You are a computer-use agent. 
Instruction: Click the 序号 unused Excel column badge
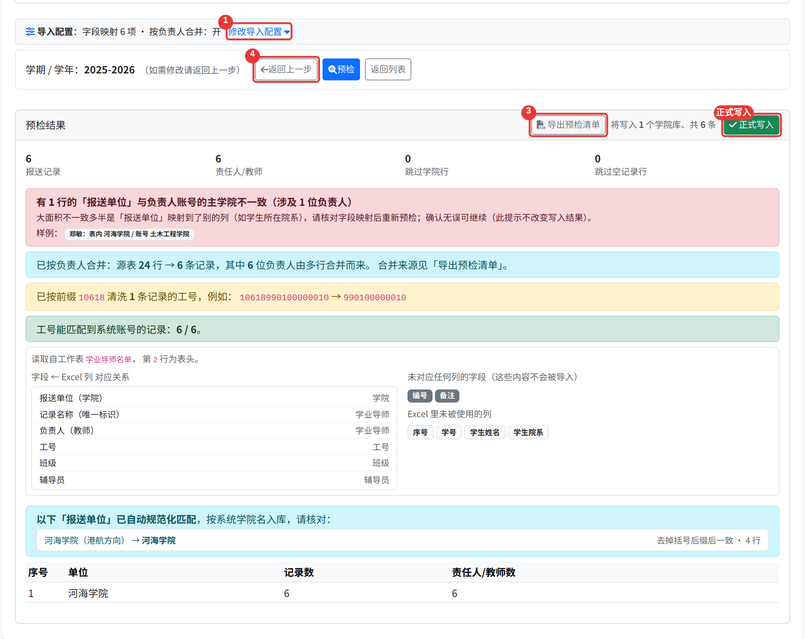pos(420,433)
